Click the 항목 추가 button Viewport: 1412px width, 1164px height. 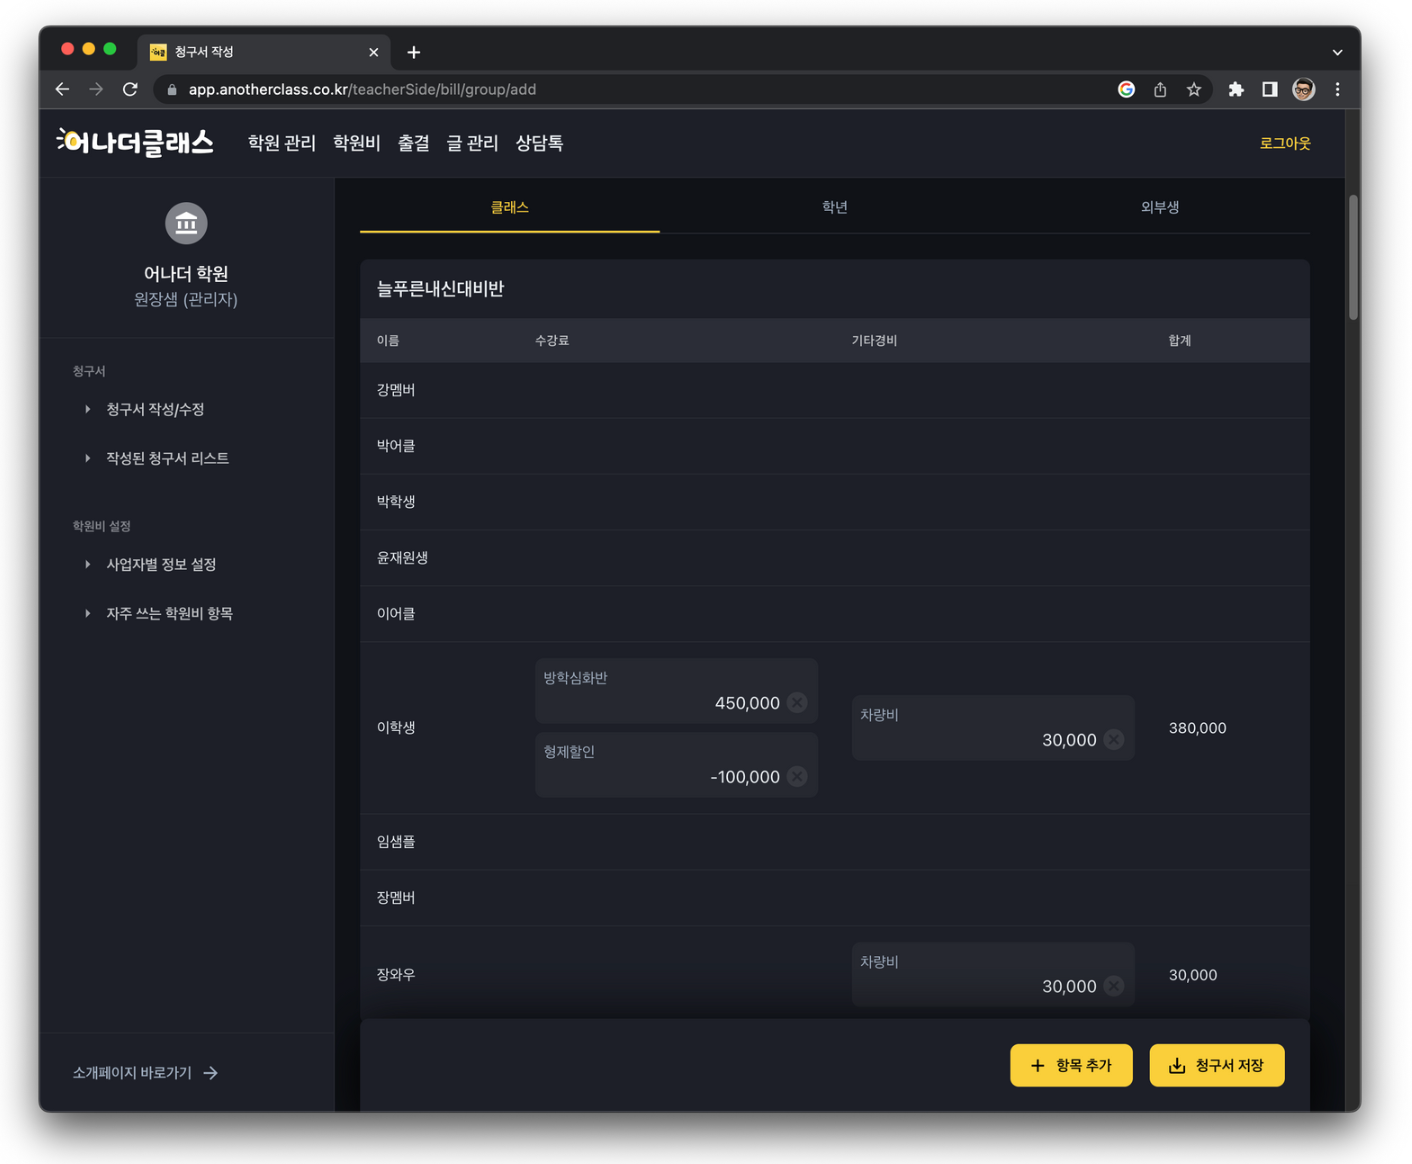pos(1071,1065)
